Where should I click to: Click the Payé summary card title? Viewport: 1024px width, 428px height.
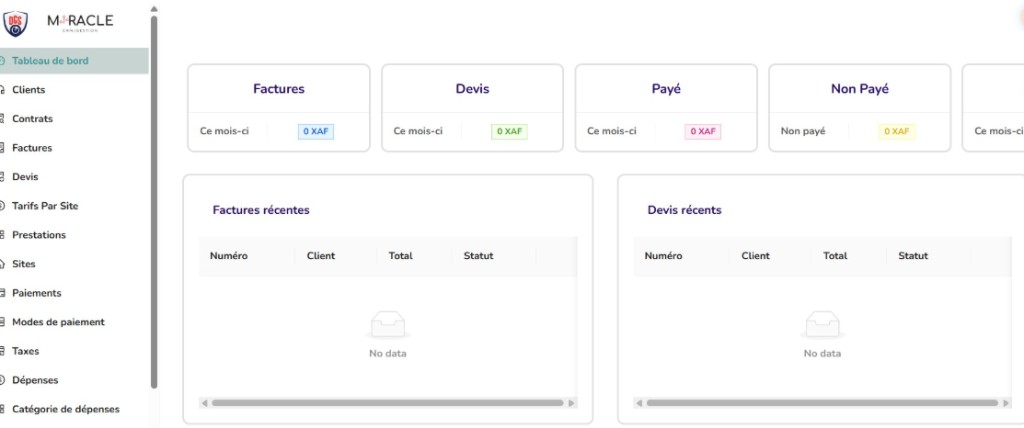point(666,89)
